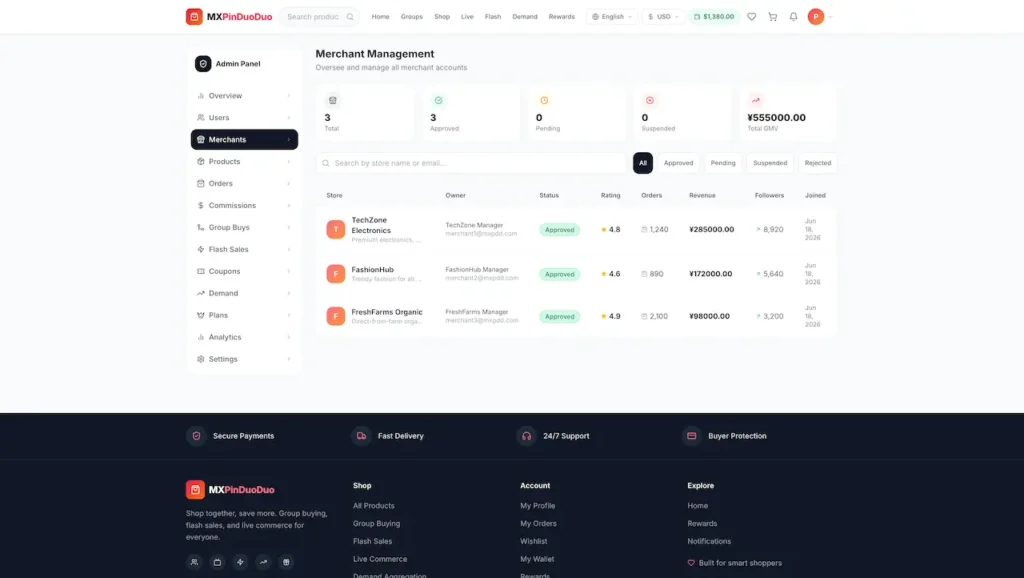Screen dimensions: 1024x578
Task: Click the $1,380.00 wallet balance button
Action: pos(714,16)
